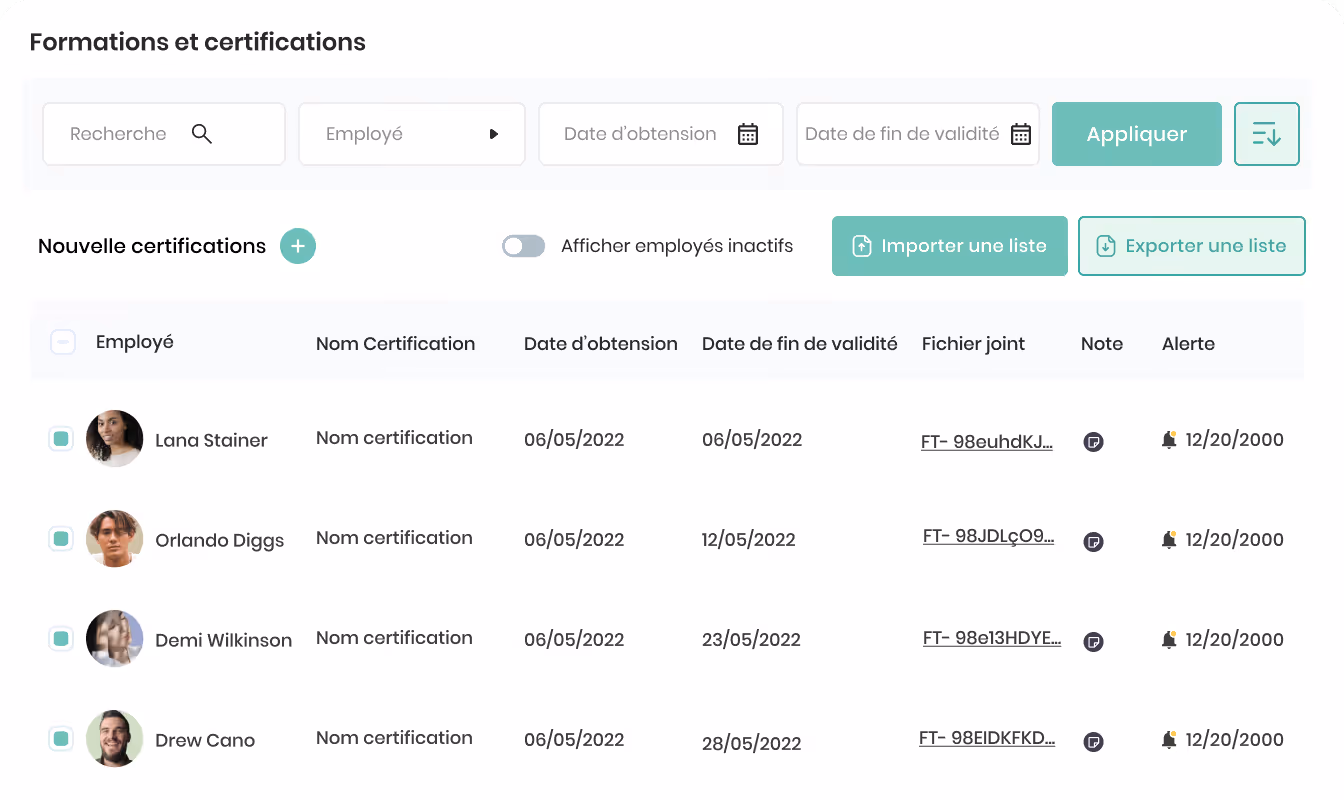Click Orlando Diggs' avatar photo

(114, 538)
